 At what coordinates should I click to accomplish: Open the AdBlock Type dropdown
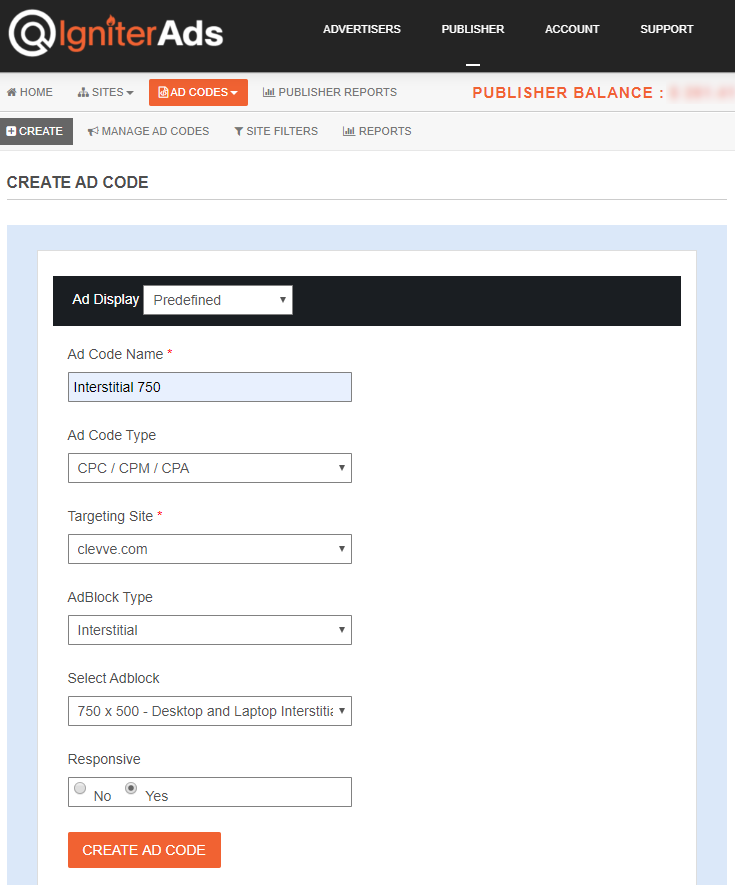[x=209, y=630]
